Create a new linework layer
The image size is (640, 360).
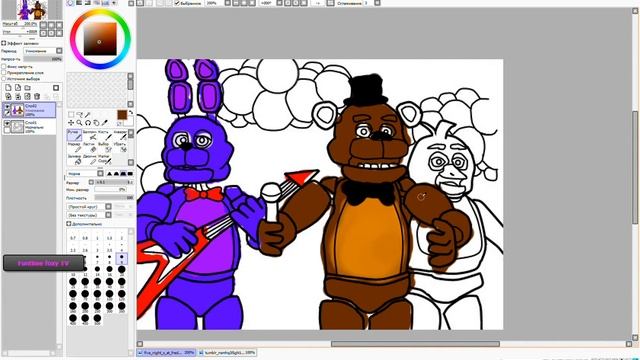pyautogui.click(x=18, y=87)
